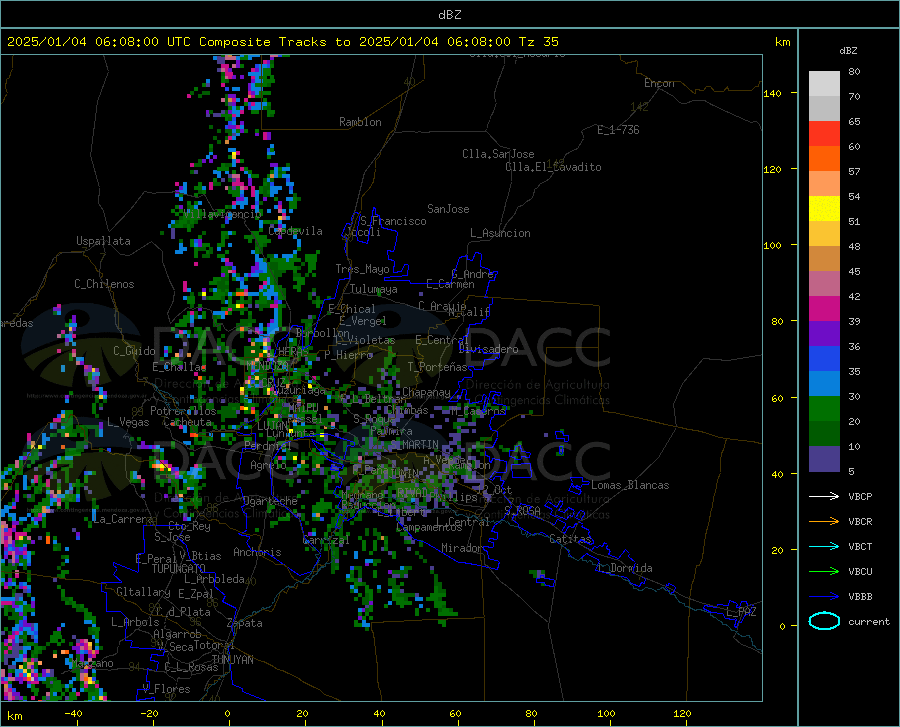The height and width of the screenshot is (727, 900).
Task: Click the cyan 'current' ellipse legend icon
Action: (824, 621)
